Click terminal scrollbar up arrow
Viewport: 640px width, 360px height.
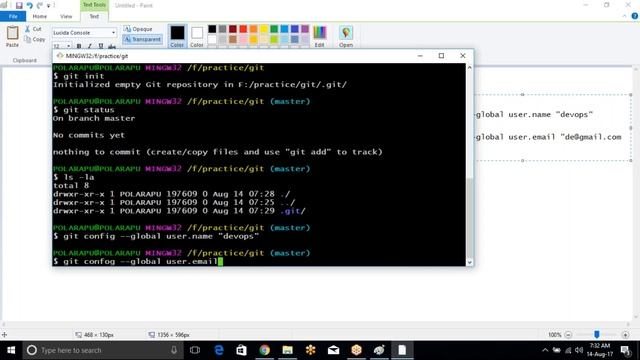469,67
